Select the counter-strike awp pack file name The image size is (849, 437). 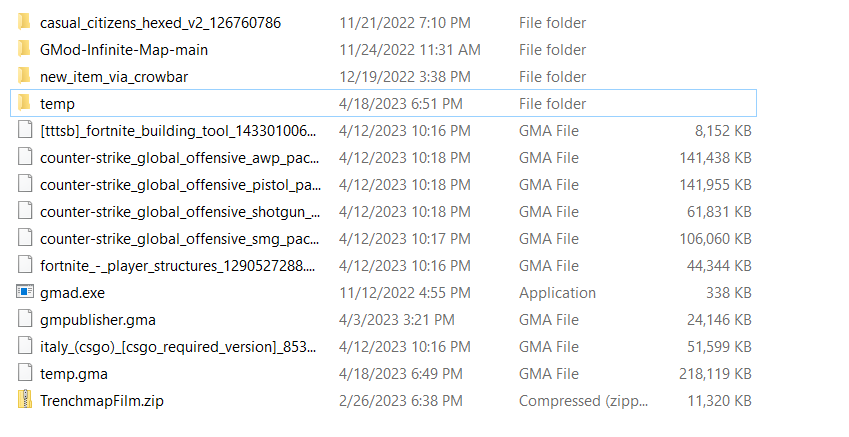pyautogui.click(x=180, y=158)
